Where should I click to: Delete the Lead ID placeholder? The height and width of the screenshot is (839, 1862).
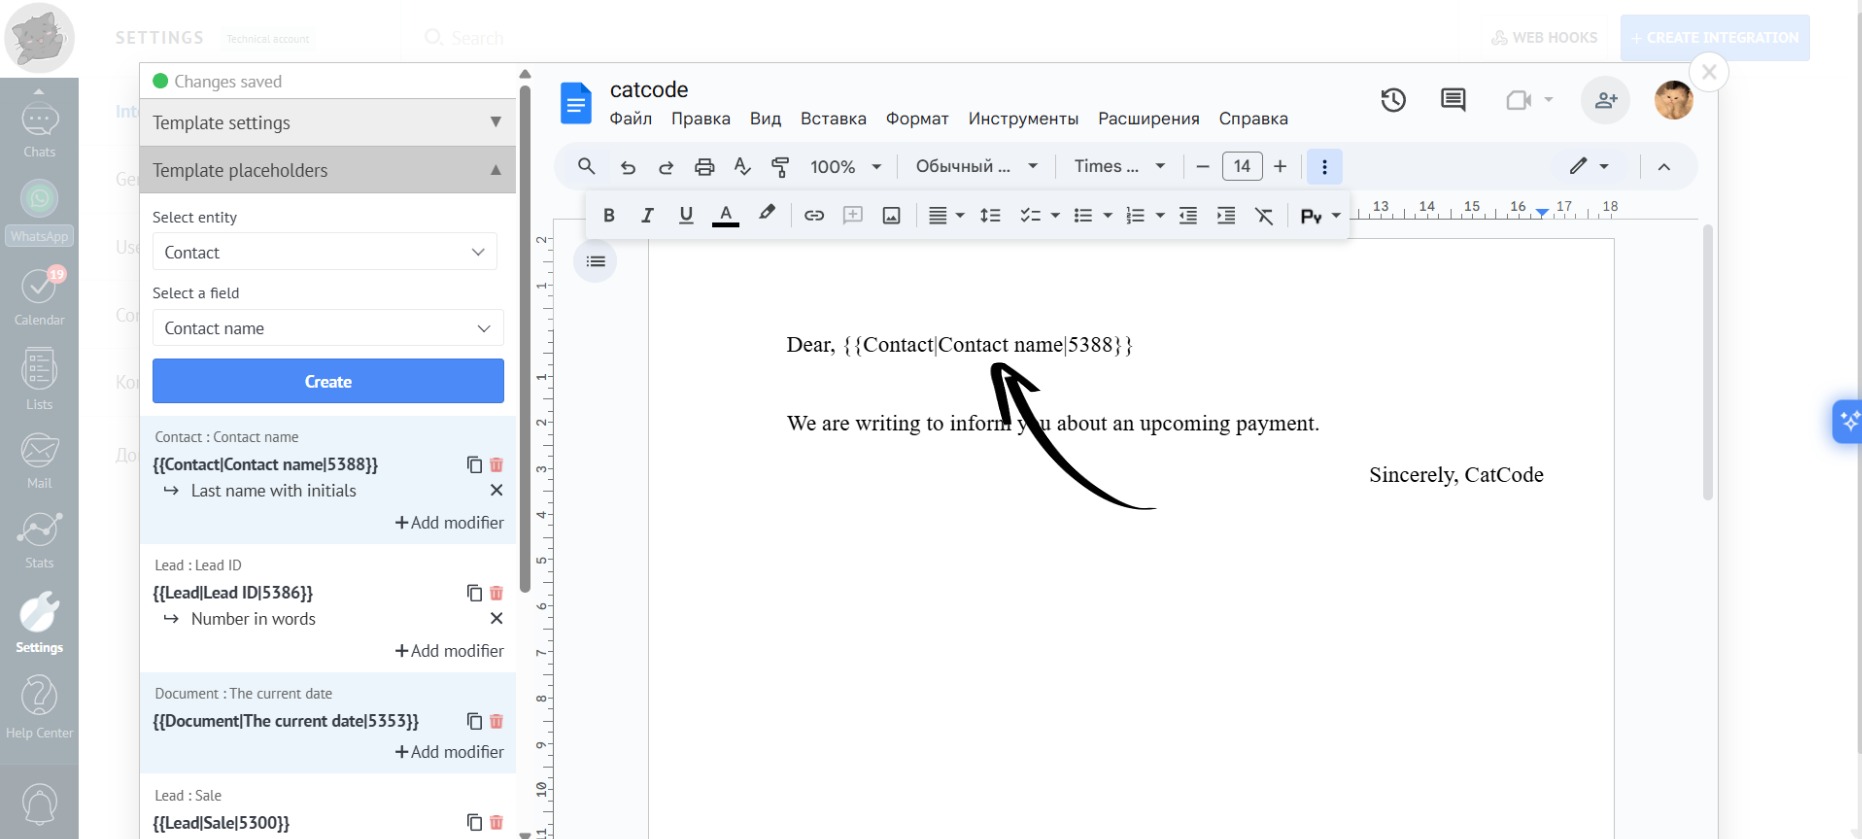496,593
